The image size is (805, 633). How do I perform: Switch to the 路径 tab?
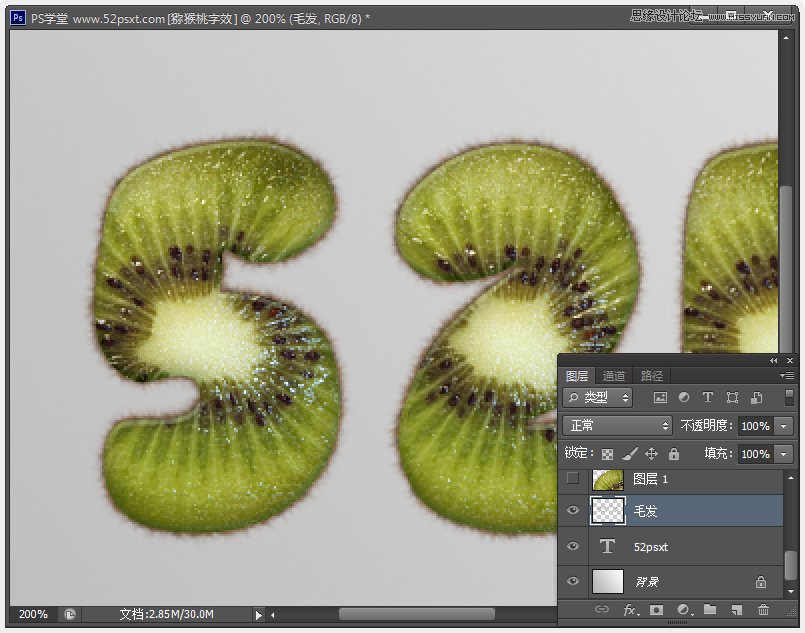(652, 376)
